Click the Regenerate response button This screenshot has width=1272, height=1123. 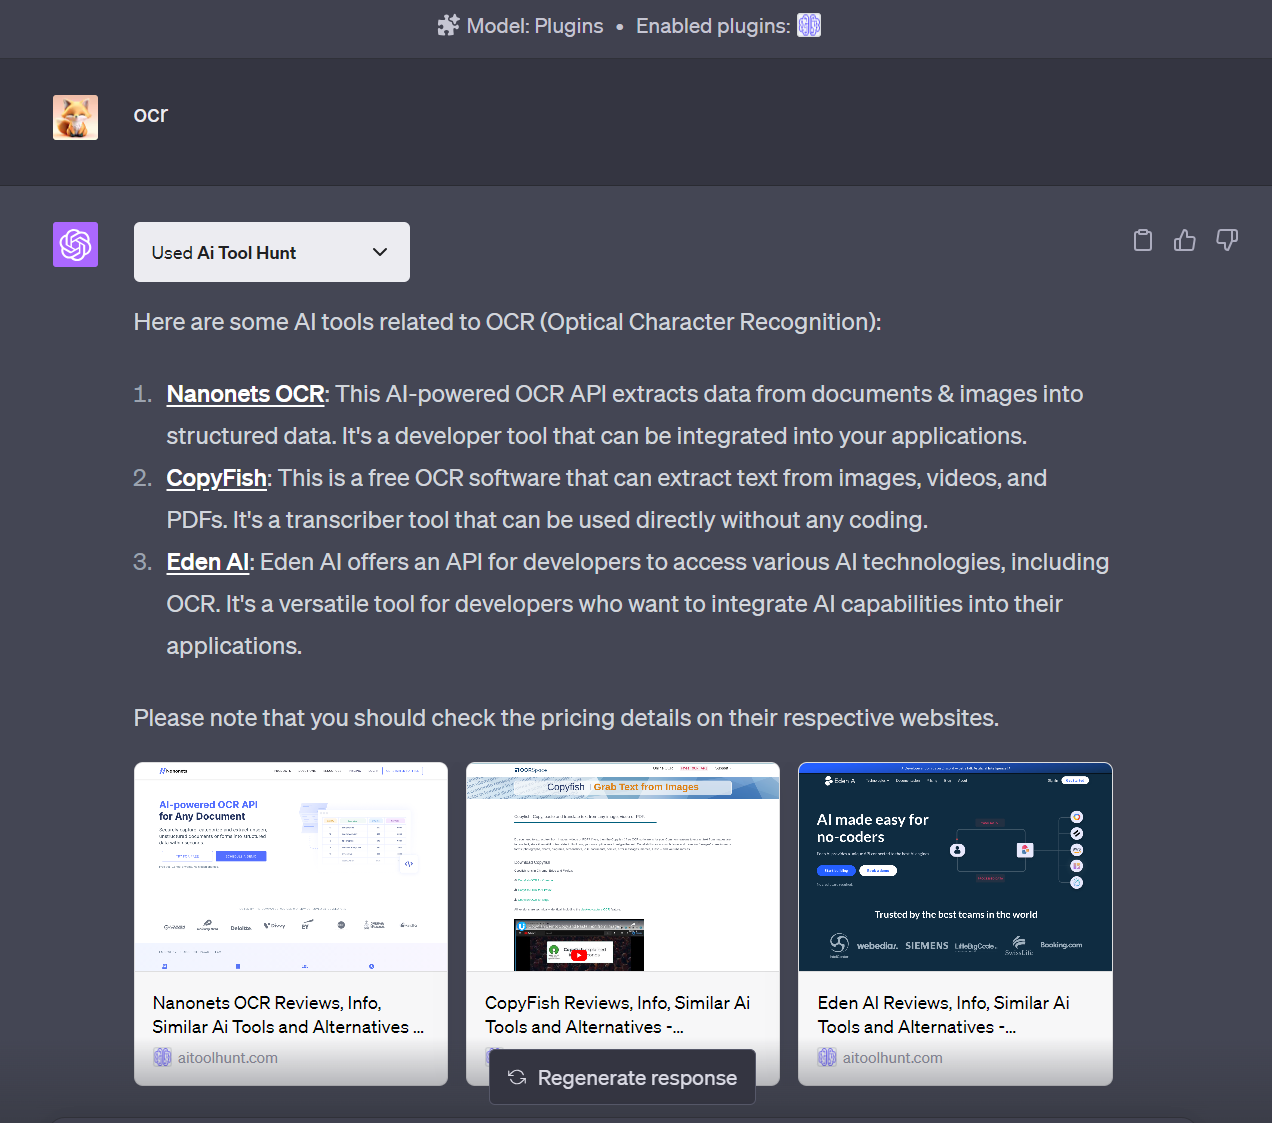click(622, 1077)
